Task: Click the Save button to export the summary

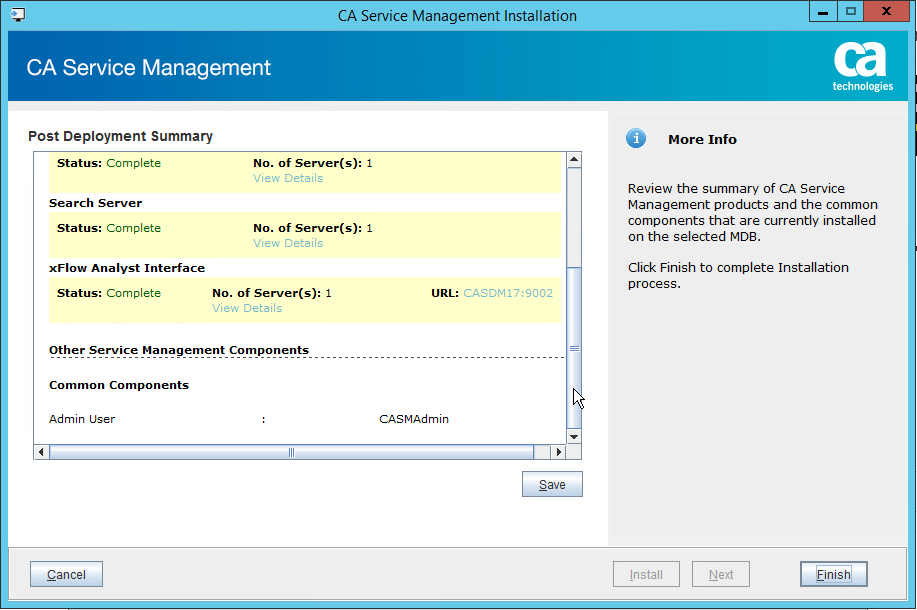Action: 552,484
